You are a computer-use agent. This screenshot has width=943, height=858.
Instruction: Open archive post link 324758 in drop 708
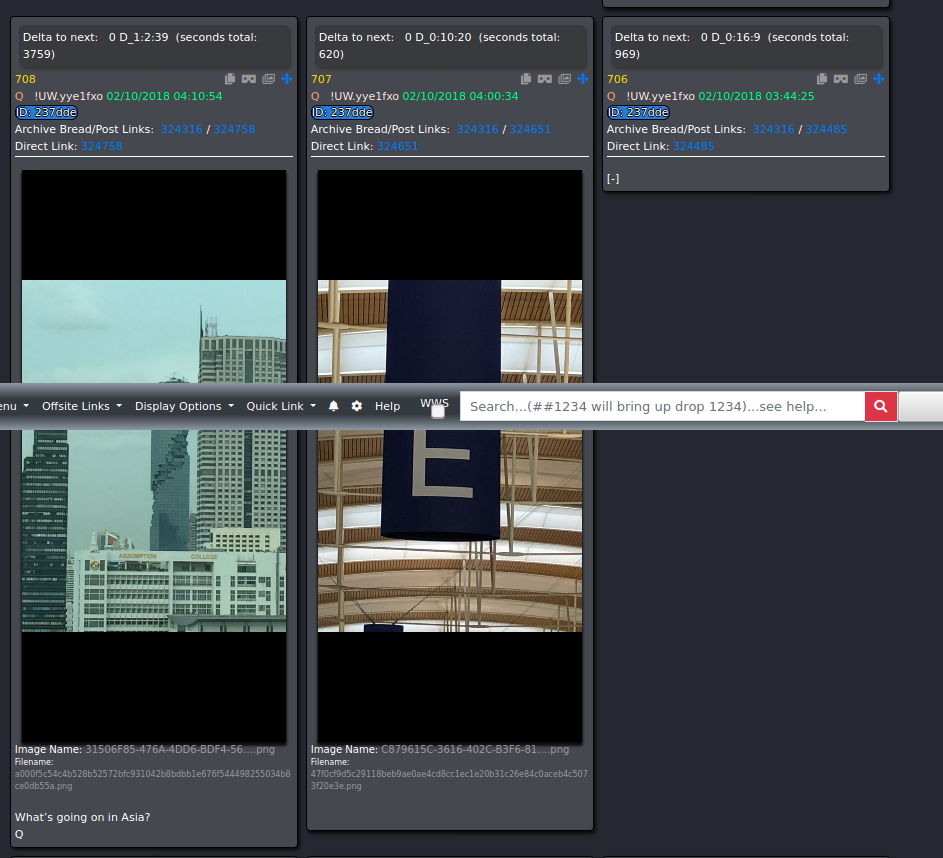235,129
